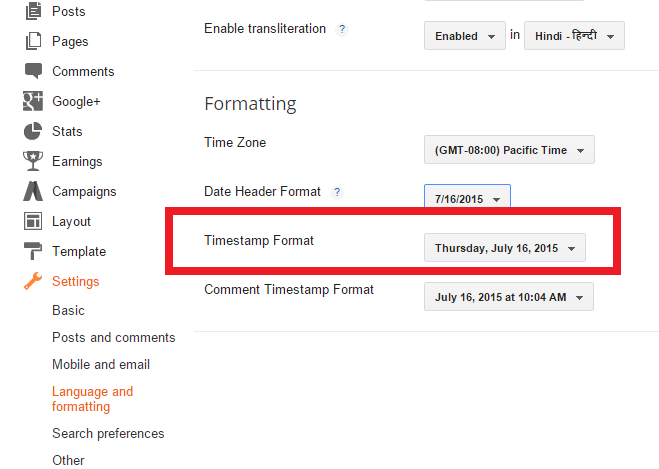Click the Settings wrench icon

[x=33, y=282]
